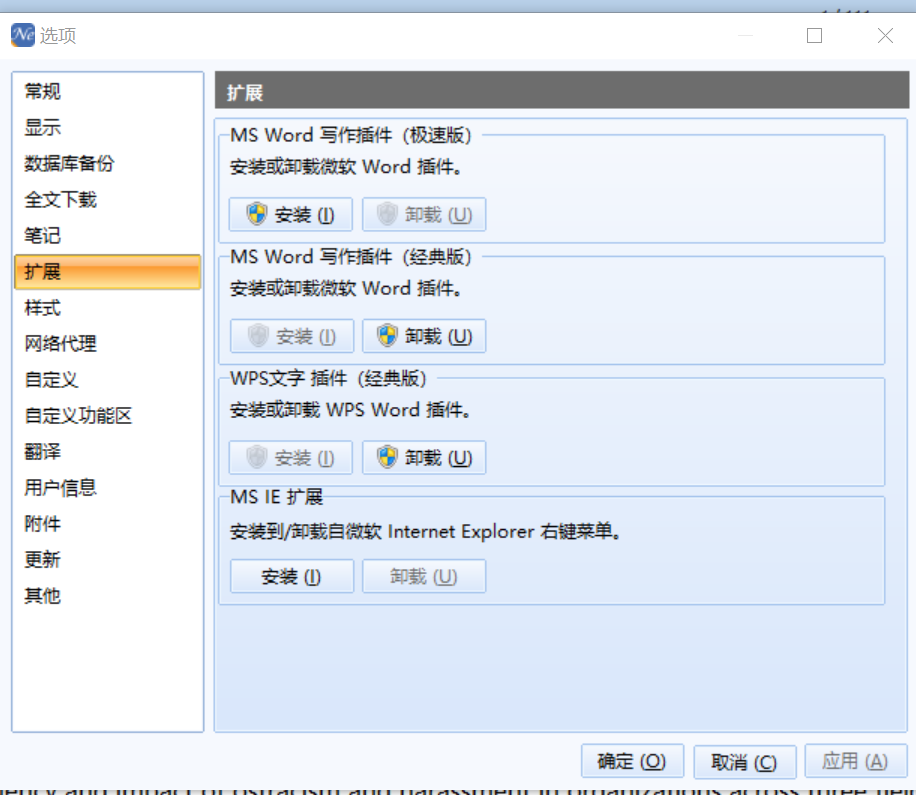
Task: Click the NoteExpress app icon in title bar
Action: coord(23,35)
